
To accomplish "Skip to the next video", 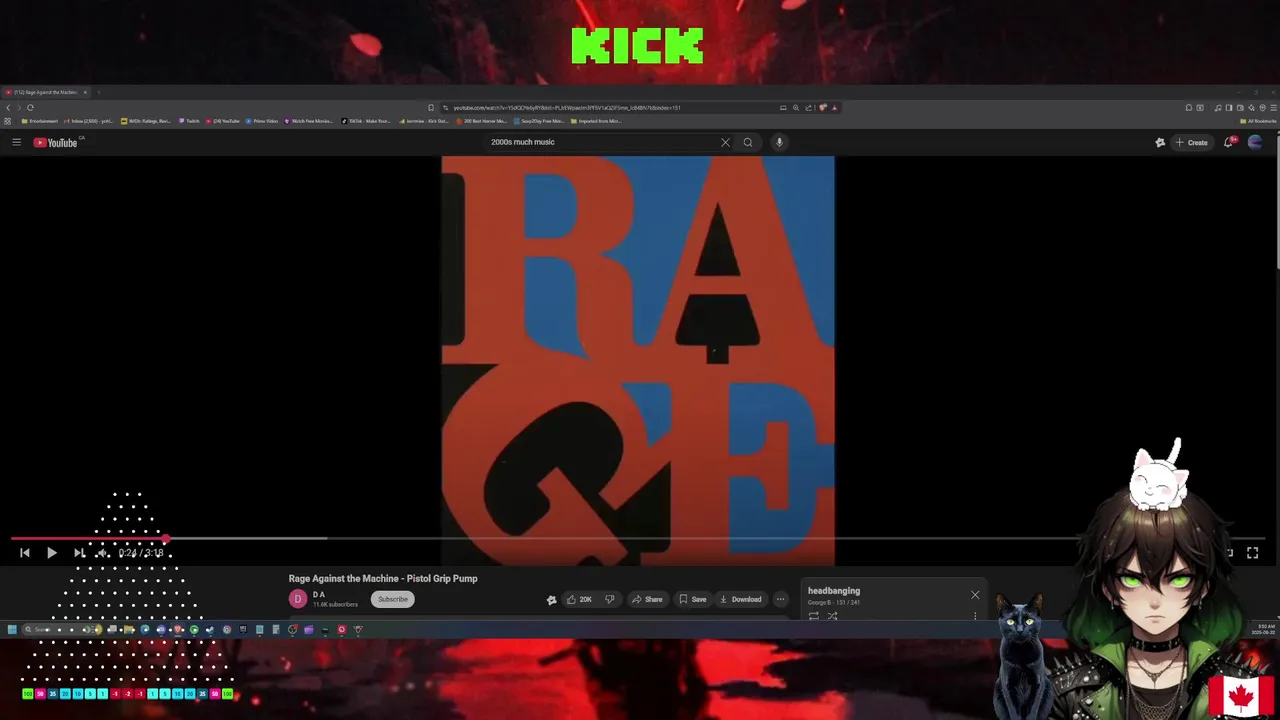I will coord(79,552).
